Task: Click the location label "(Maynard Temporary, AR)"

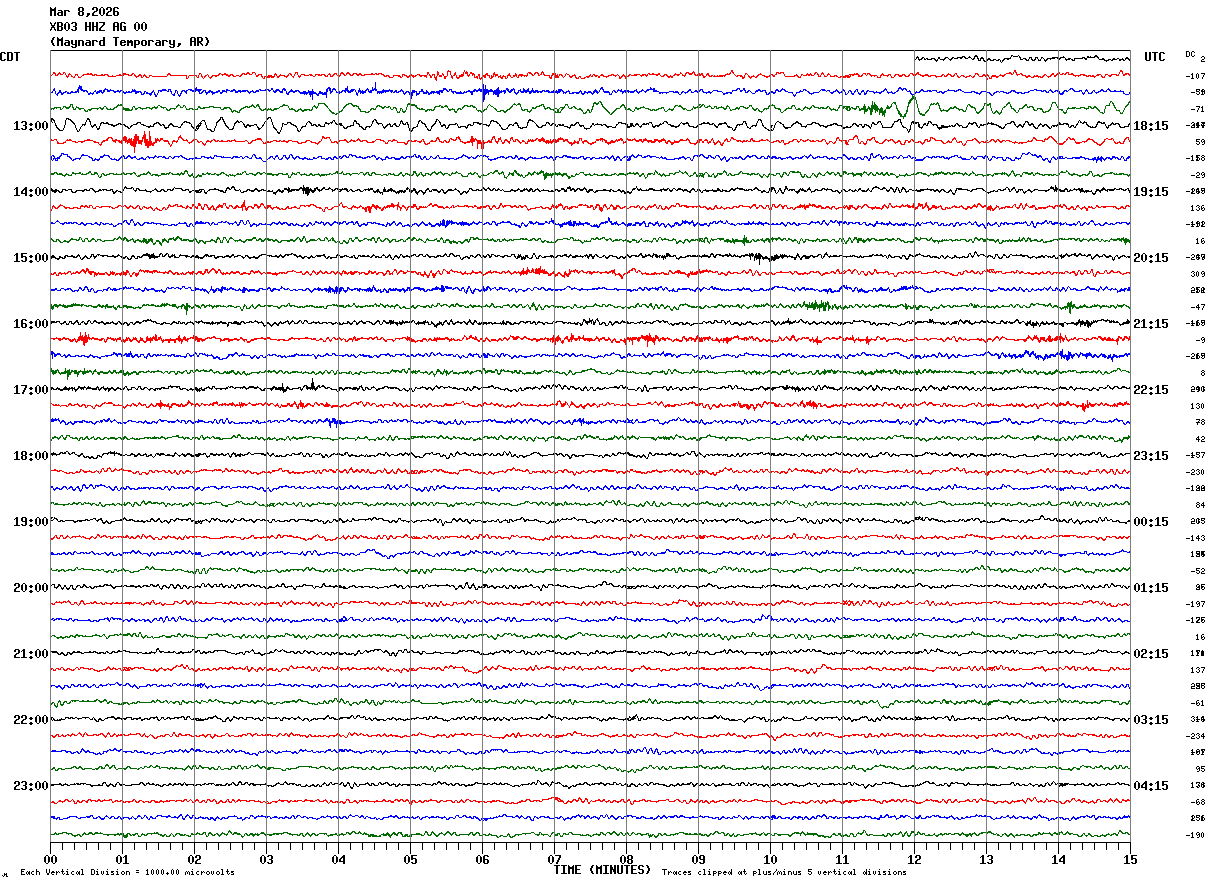Action: point(130,42)
